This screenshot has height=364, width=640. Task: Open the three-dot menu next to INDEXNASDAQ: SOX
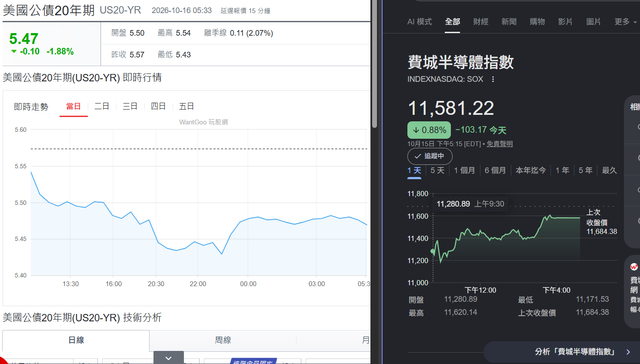coord(493,79)
